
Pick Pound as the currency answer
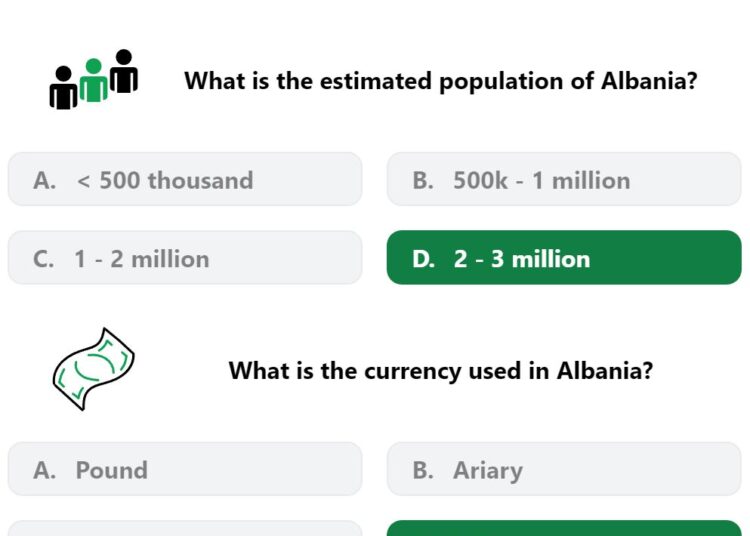[x=185, y=469]
